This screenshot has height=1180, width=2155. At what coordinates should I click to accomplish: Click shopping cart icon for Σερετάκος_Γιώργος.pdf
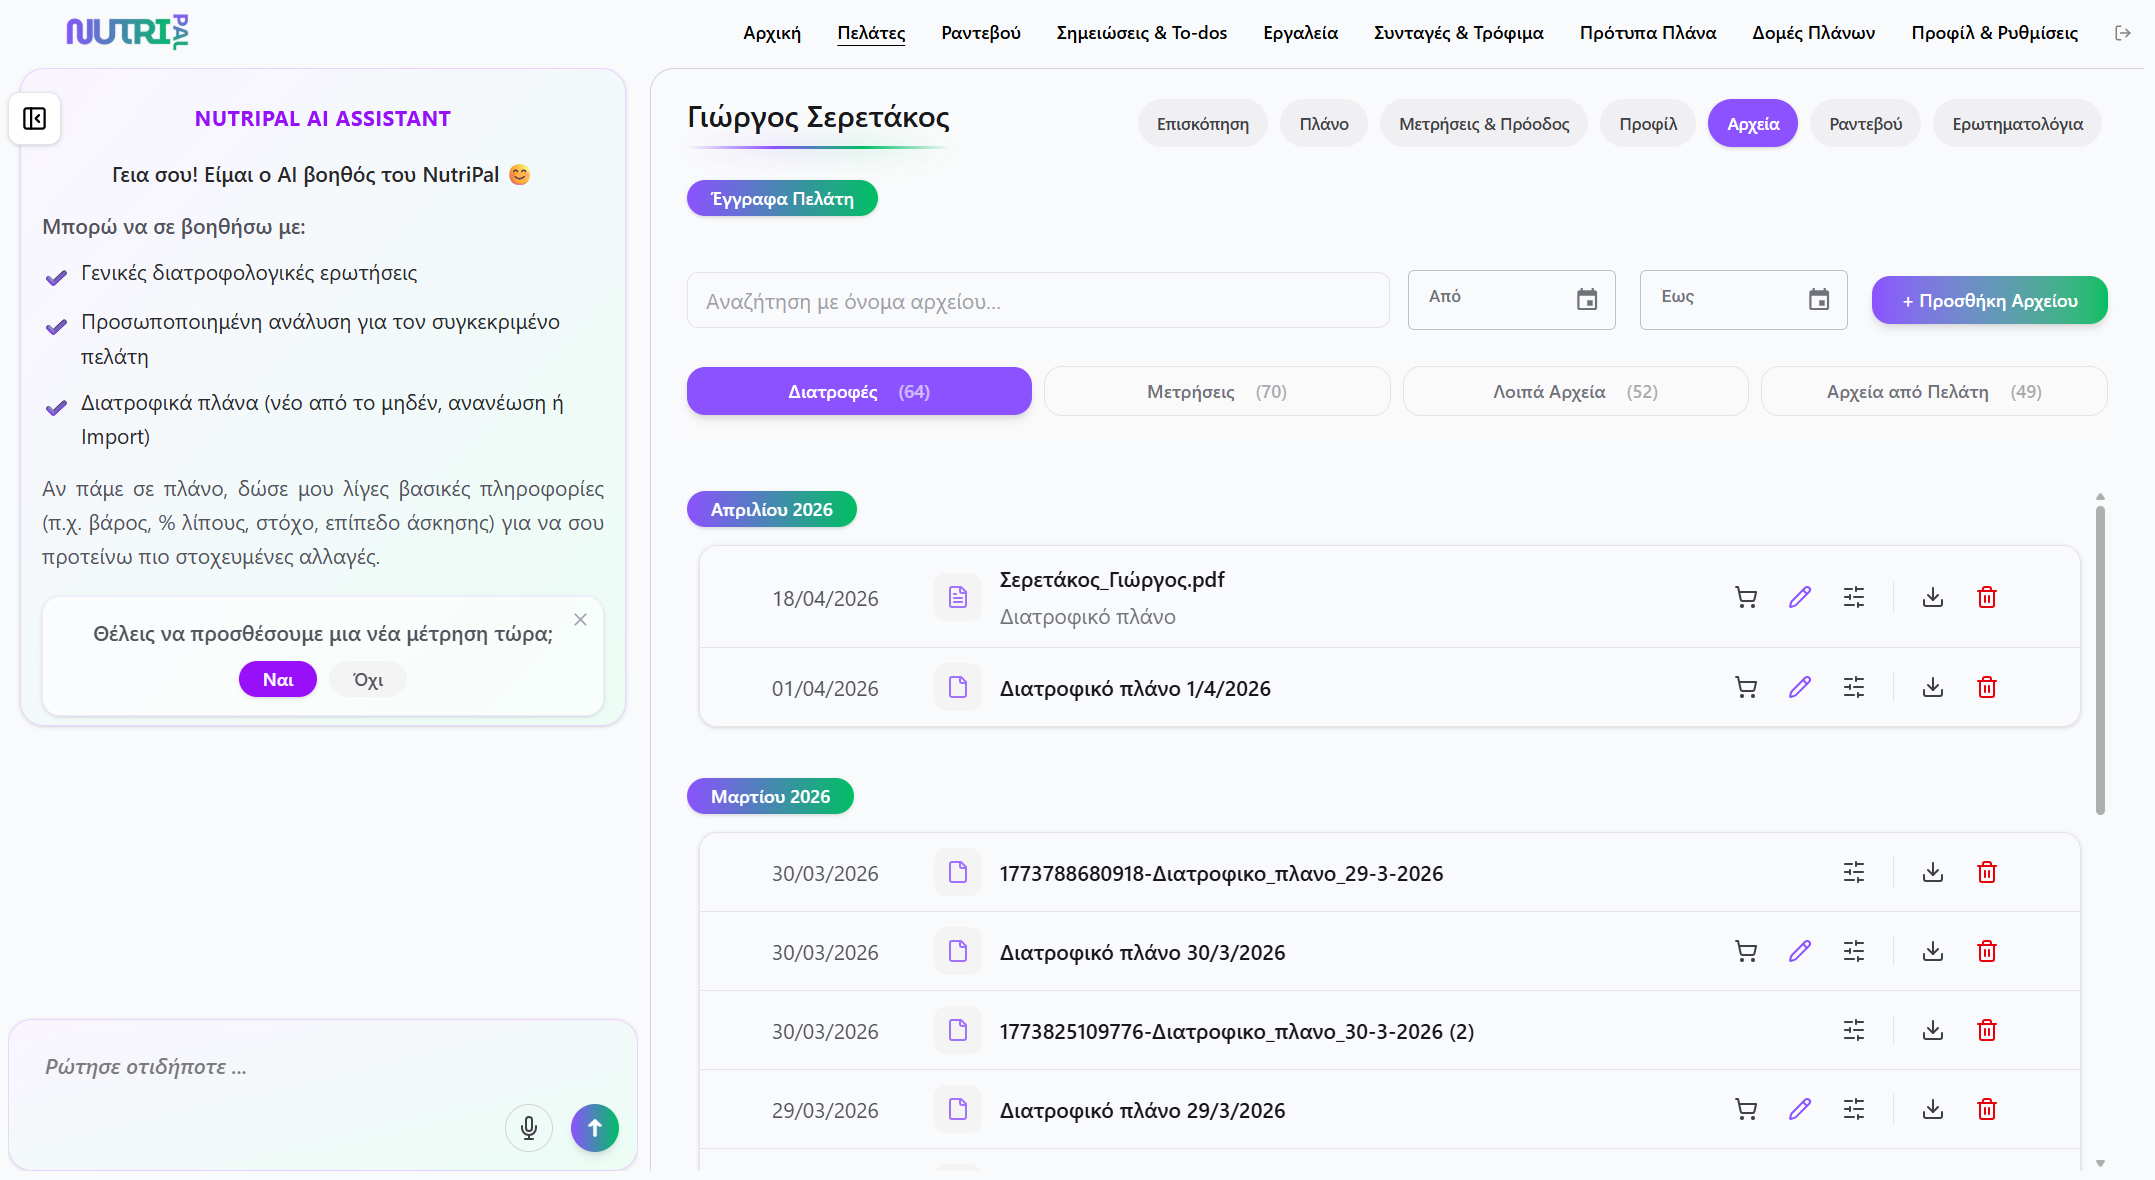click(1746, 597)
